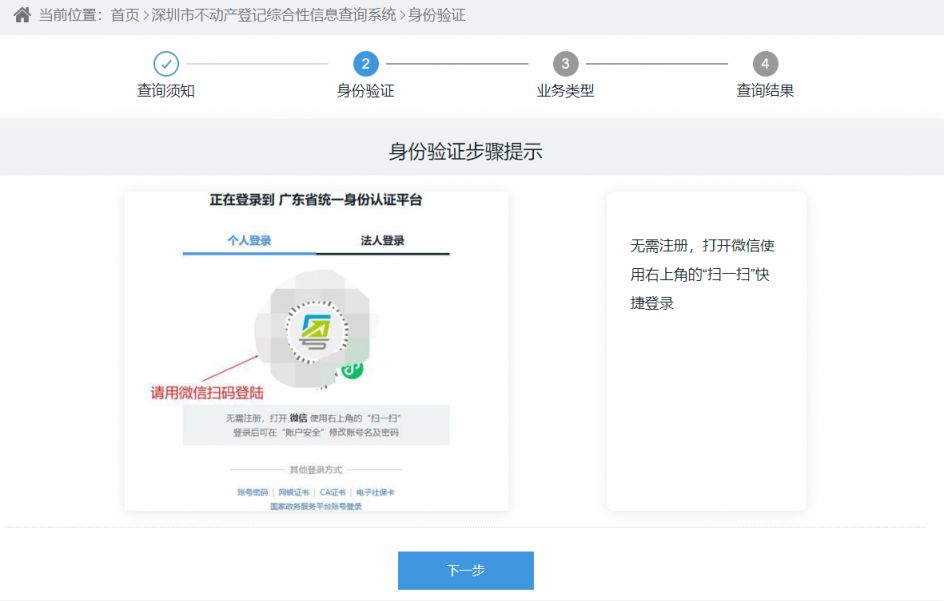944x601 pixels.
Task: Select the 身份验证 step label
Action: coord(365,90)
